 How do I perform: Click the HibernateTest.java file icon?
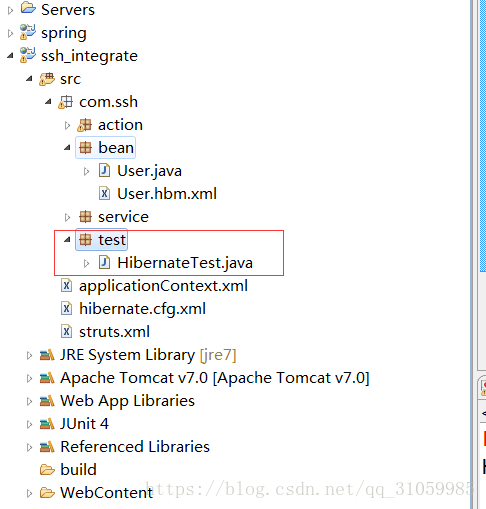coord(104,262)
